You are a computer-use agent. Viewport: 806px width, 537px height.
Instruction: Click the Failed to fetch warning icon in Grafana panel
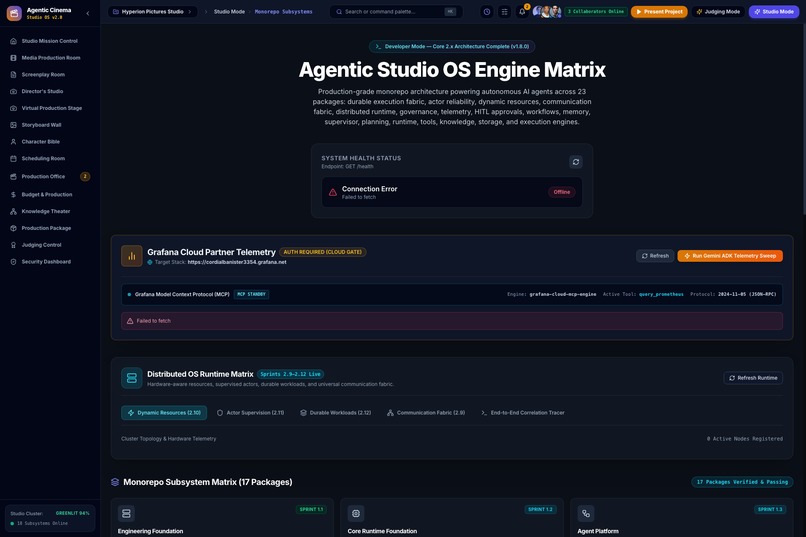pyautogui.click(x=130, y=321)
